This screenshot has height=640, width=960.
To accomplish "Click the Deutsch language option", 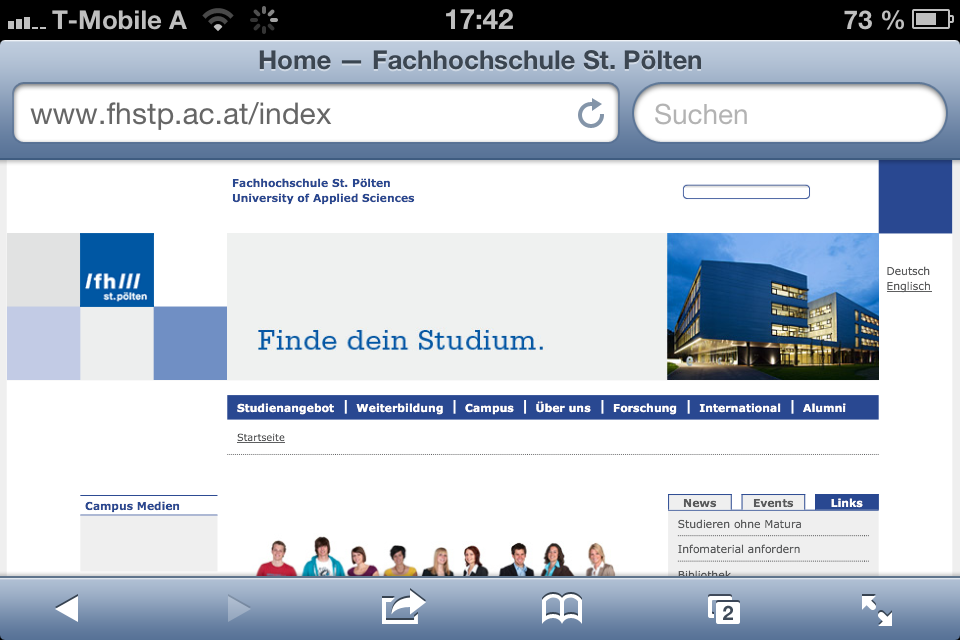I will pyautogui.click(x=908, y=271).
